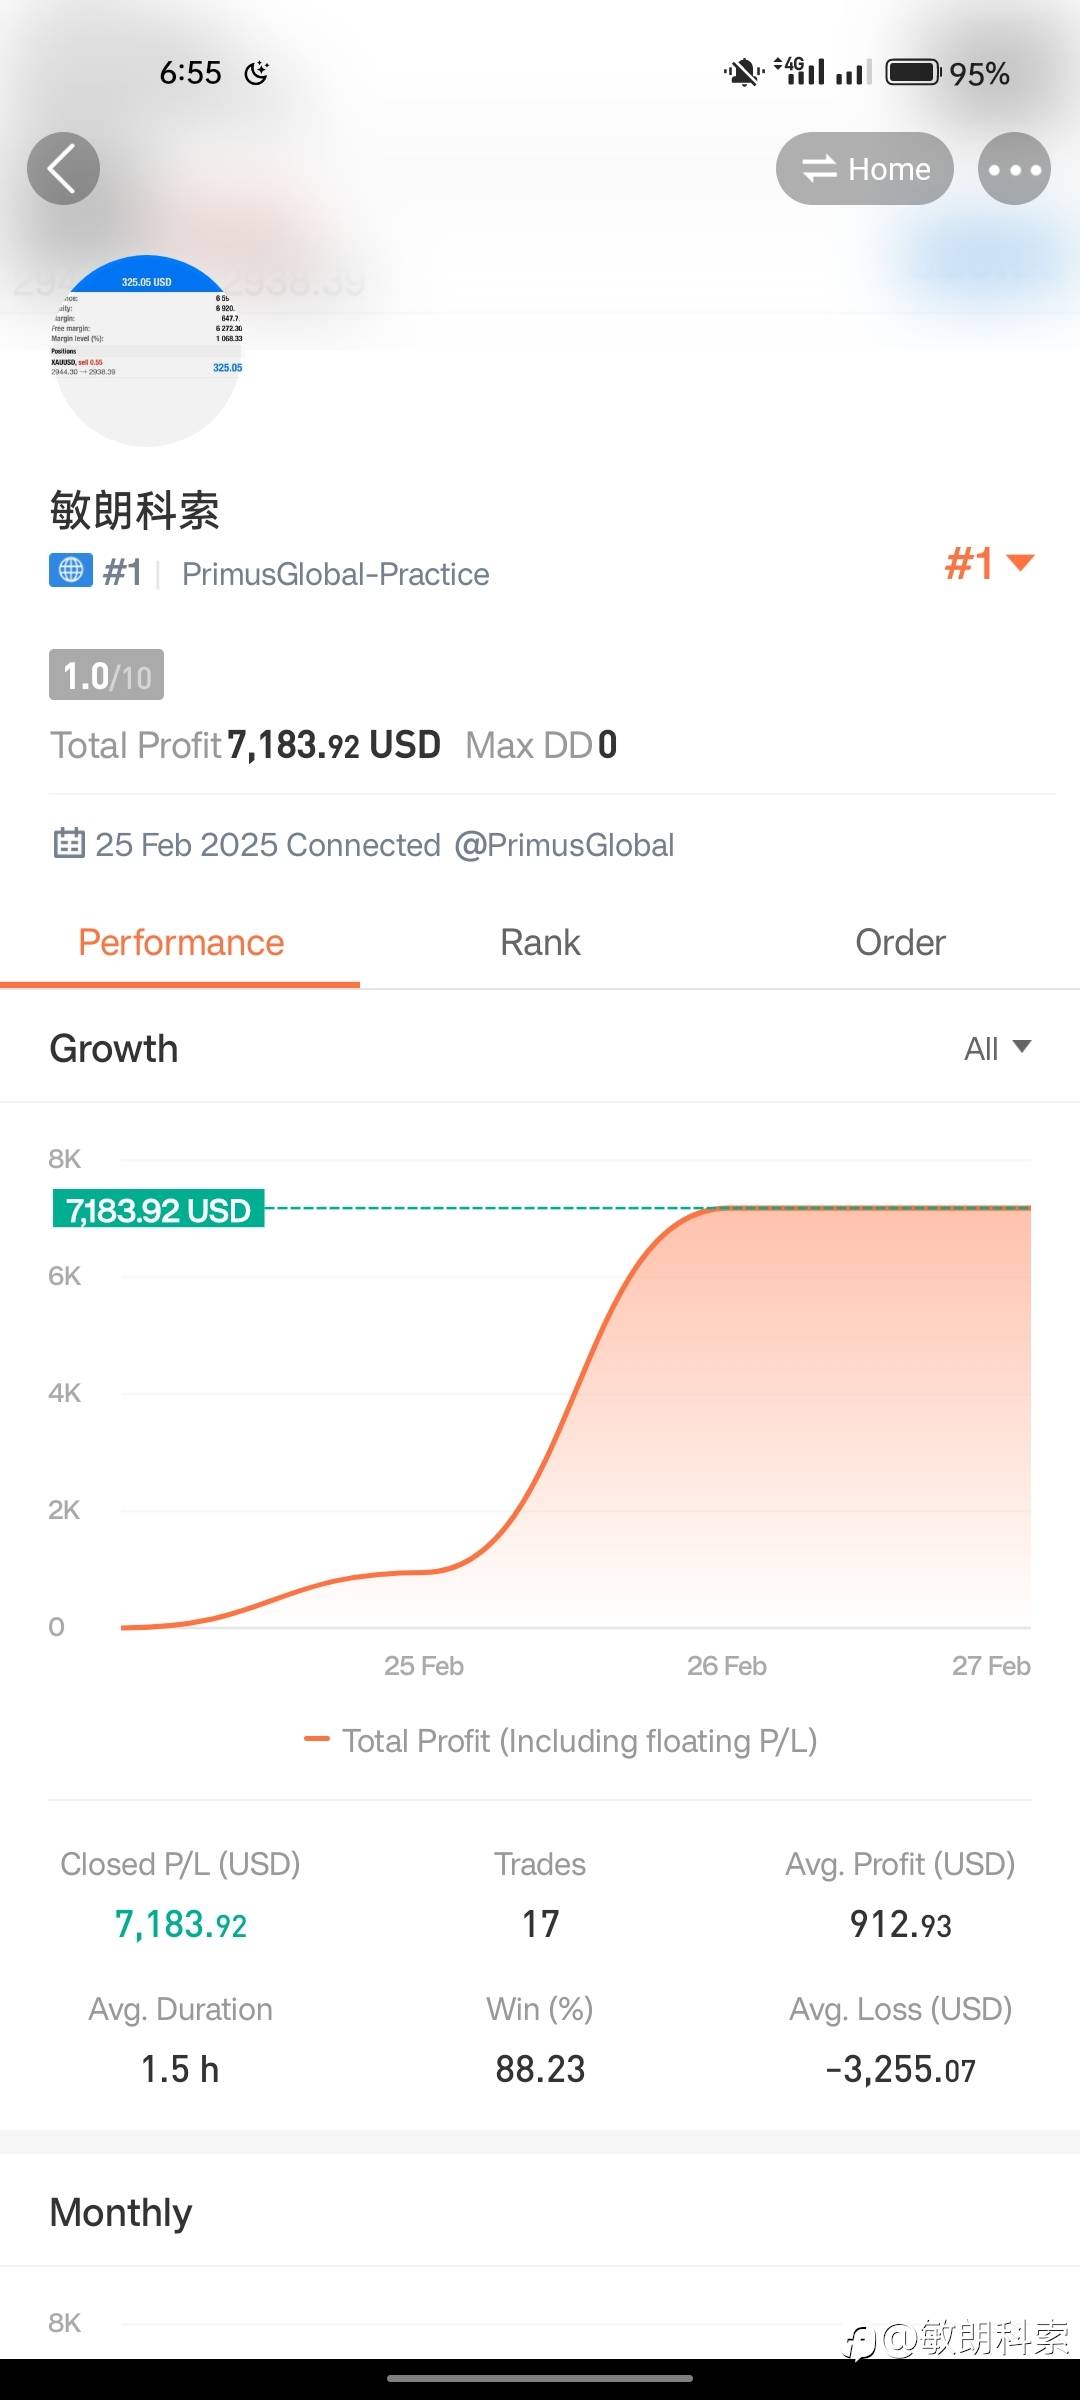Image resolution: width=1080 pixels, height=2400 pixels.
Task: Tap the 7,183.92 USD chart marker label
Action: [x=158, y=1210]
